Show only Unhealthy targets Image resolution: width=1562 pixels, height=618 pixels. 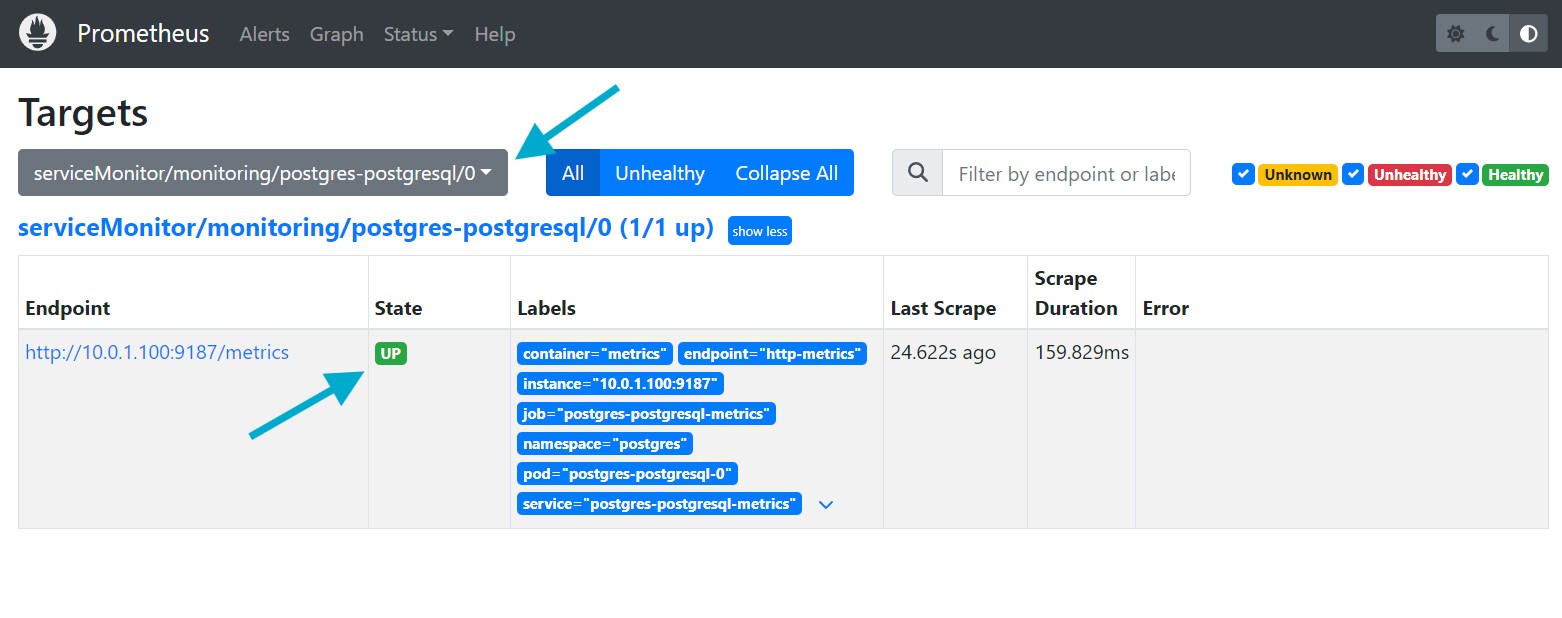pyautogui.click(x=659, y=173)
